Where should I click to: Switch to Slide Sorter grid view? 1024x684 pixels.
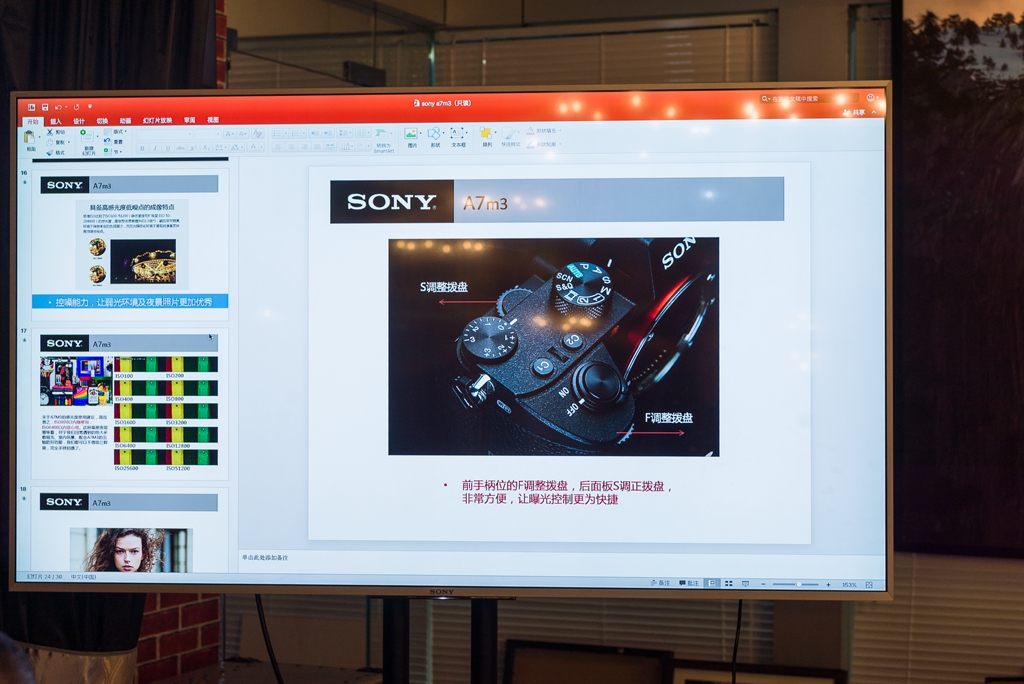pos(728,583)
